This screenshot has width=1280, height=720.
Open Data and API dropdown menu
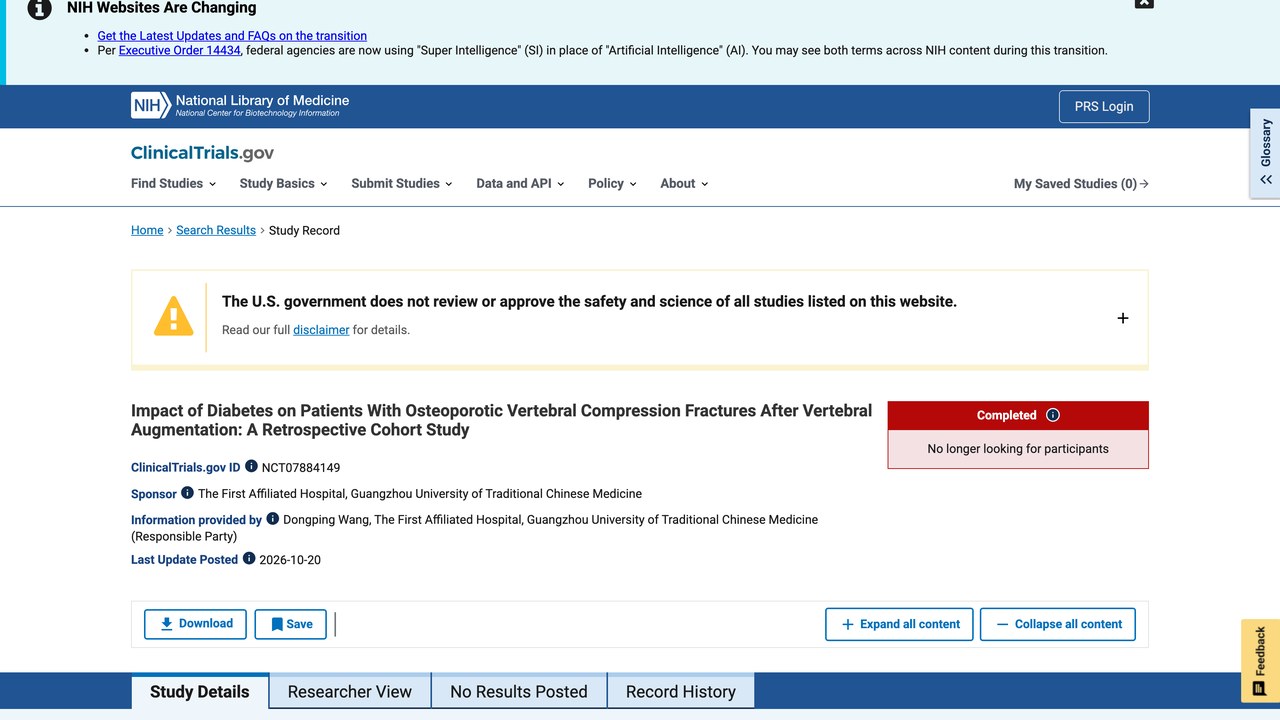point(520,183)
